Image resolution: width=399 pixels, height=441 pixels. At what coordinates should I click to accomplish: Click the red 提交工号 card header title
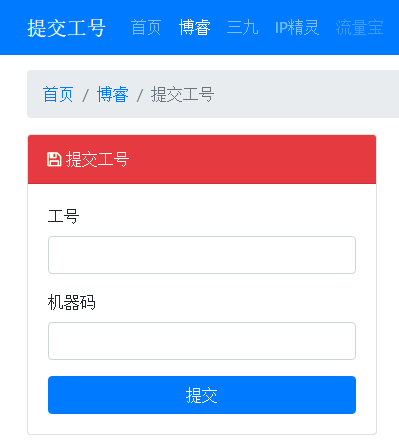click(x=97, y=159)
